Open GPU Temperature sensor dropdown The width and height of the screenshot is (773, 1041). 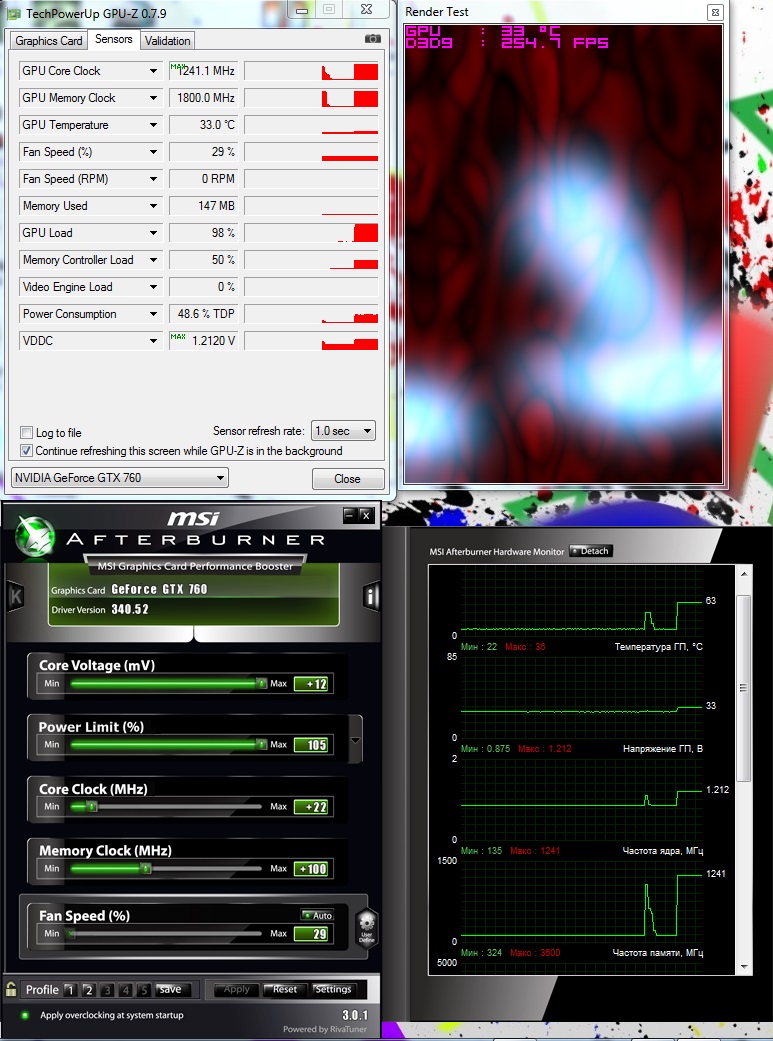coord(153,125)
